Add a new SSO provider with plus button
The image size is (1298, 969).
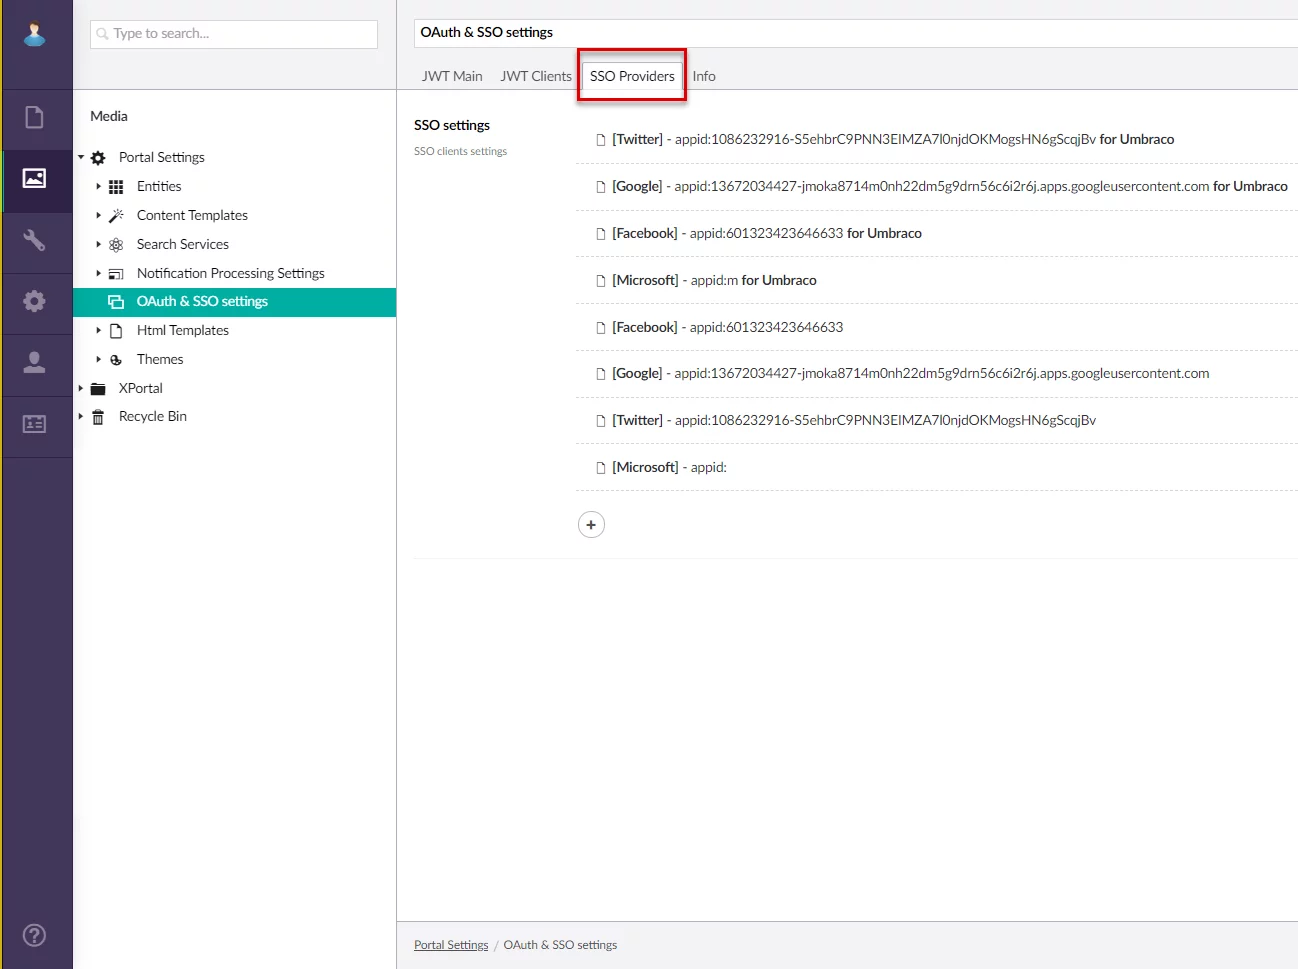click(591, 525)
